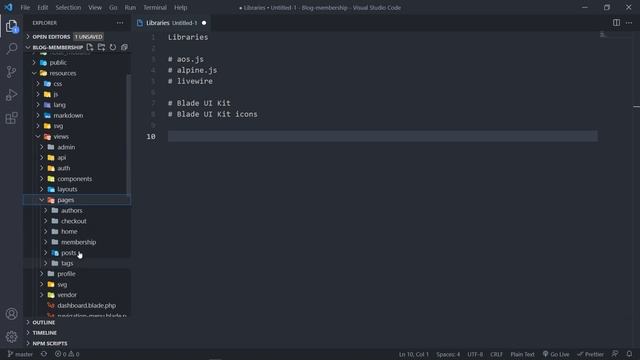
Task: Open the Extensions view
Action: click(x=11, y=118)
